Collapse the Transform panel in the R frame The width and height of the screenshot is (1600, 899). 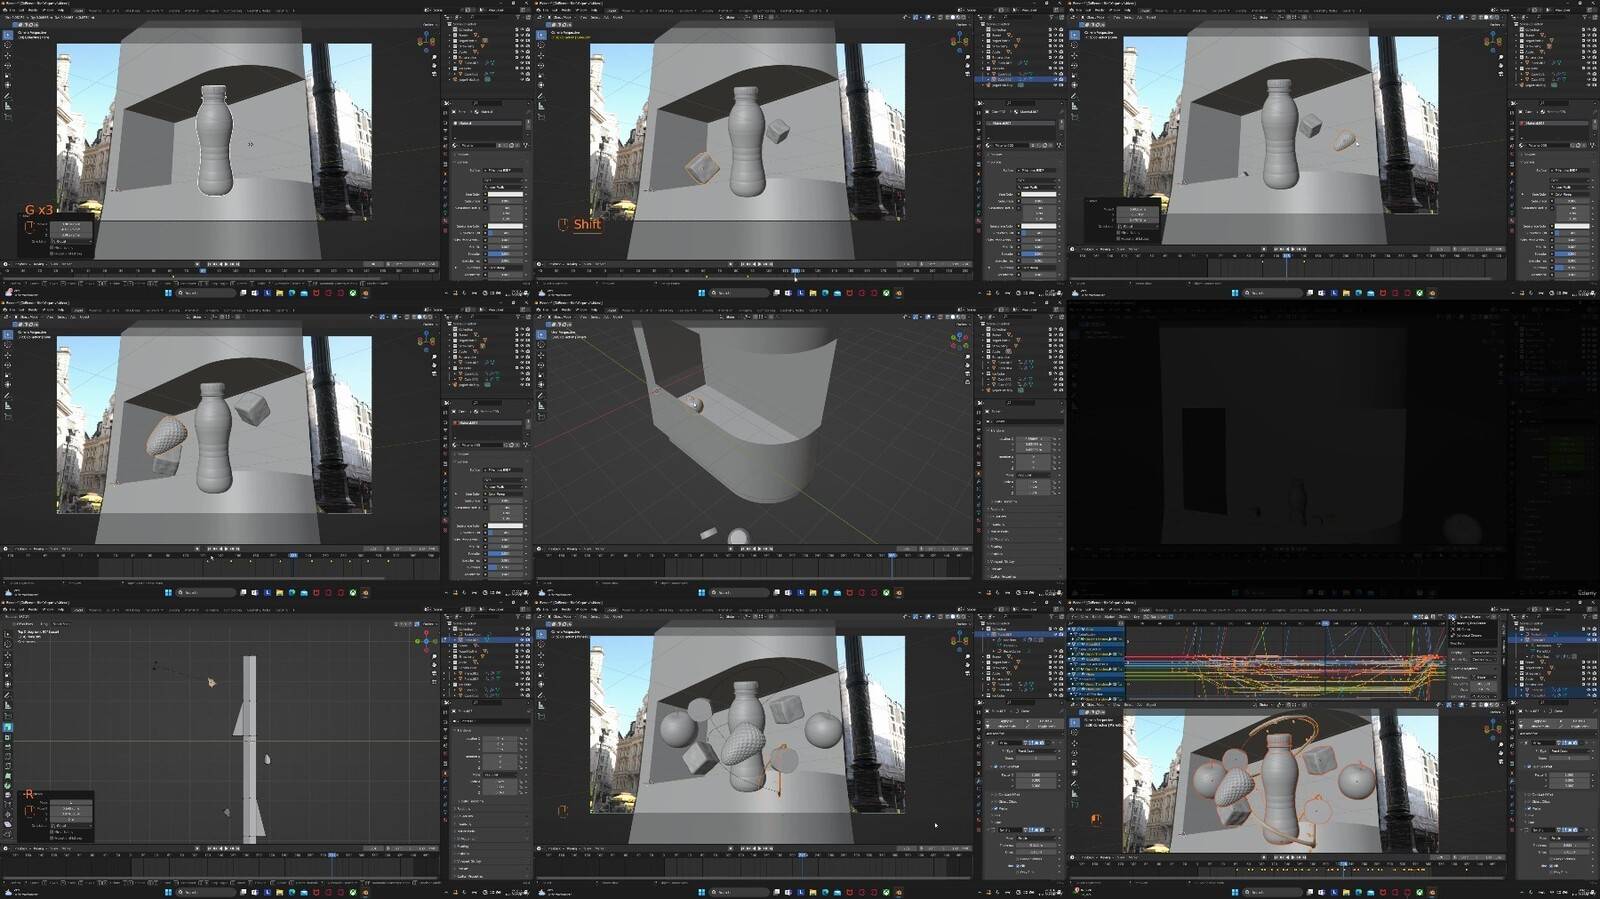pyautogui.click(x=462, y=730)
